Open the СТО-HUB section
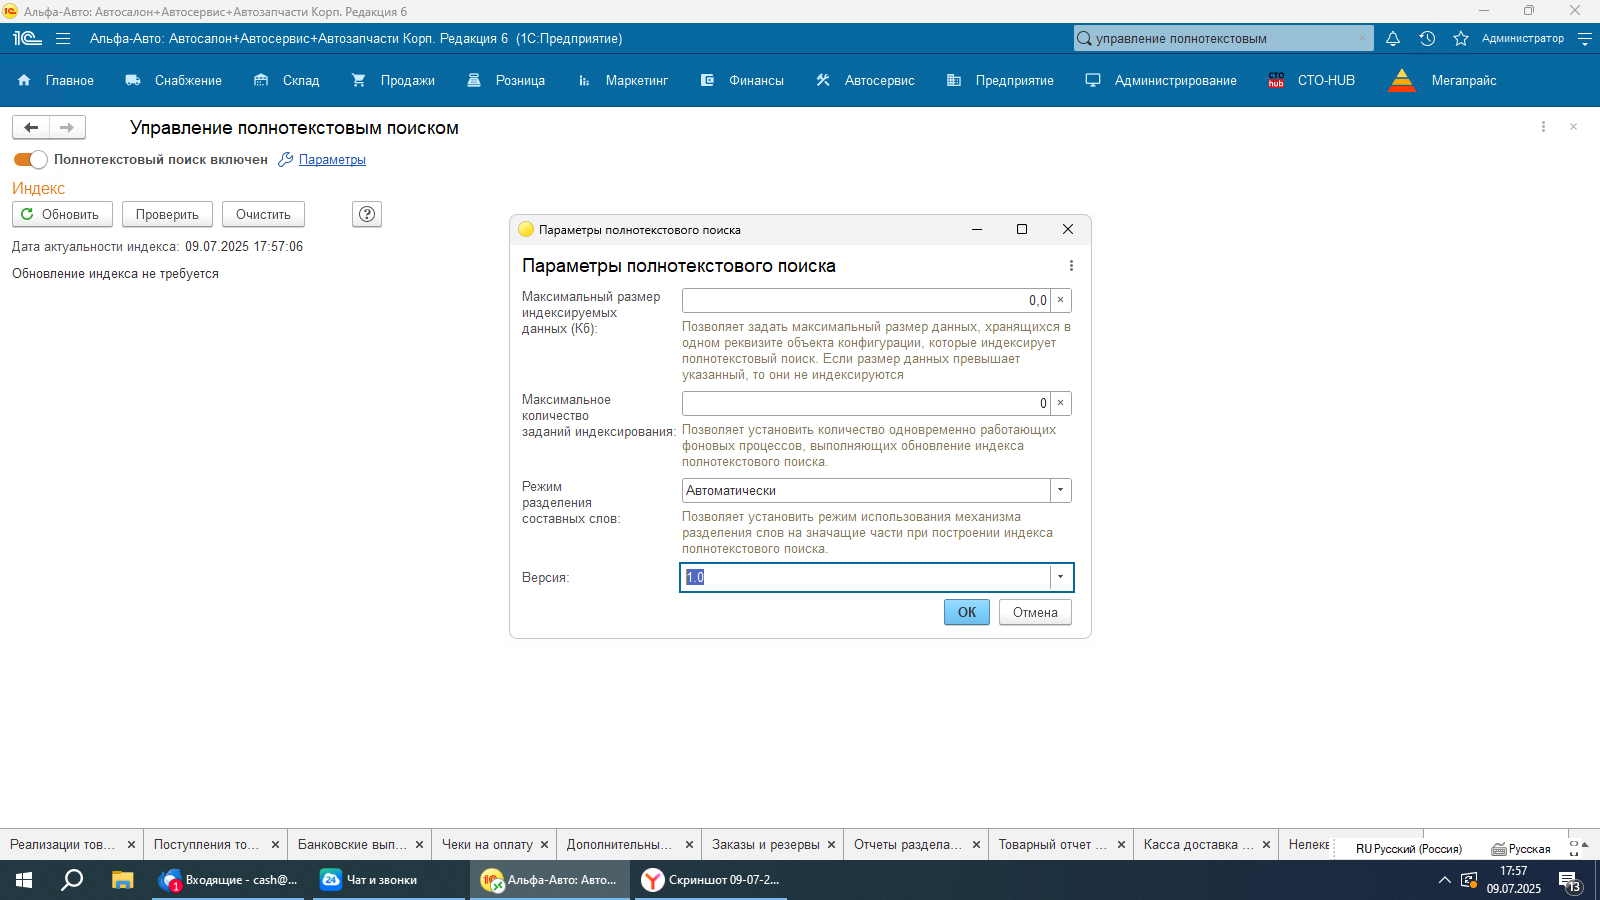The height and width of the screenshot is (900, 1600). tap(1311, 80)
